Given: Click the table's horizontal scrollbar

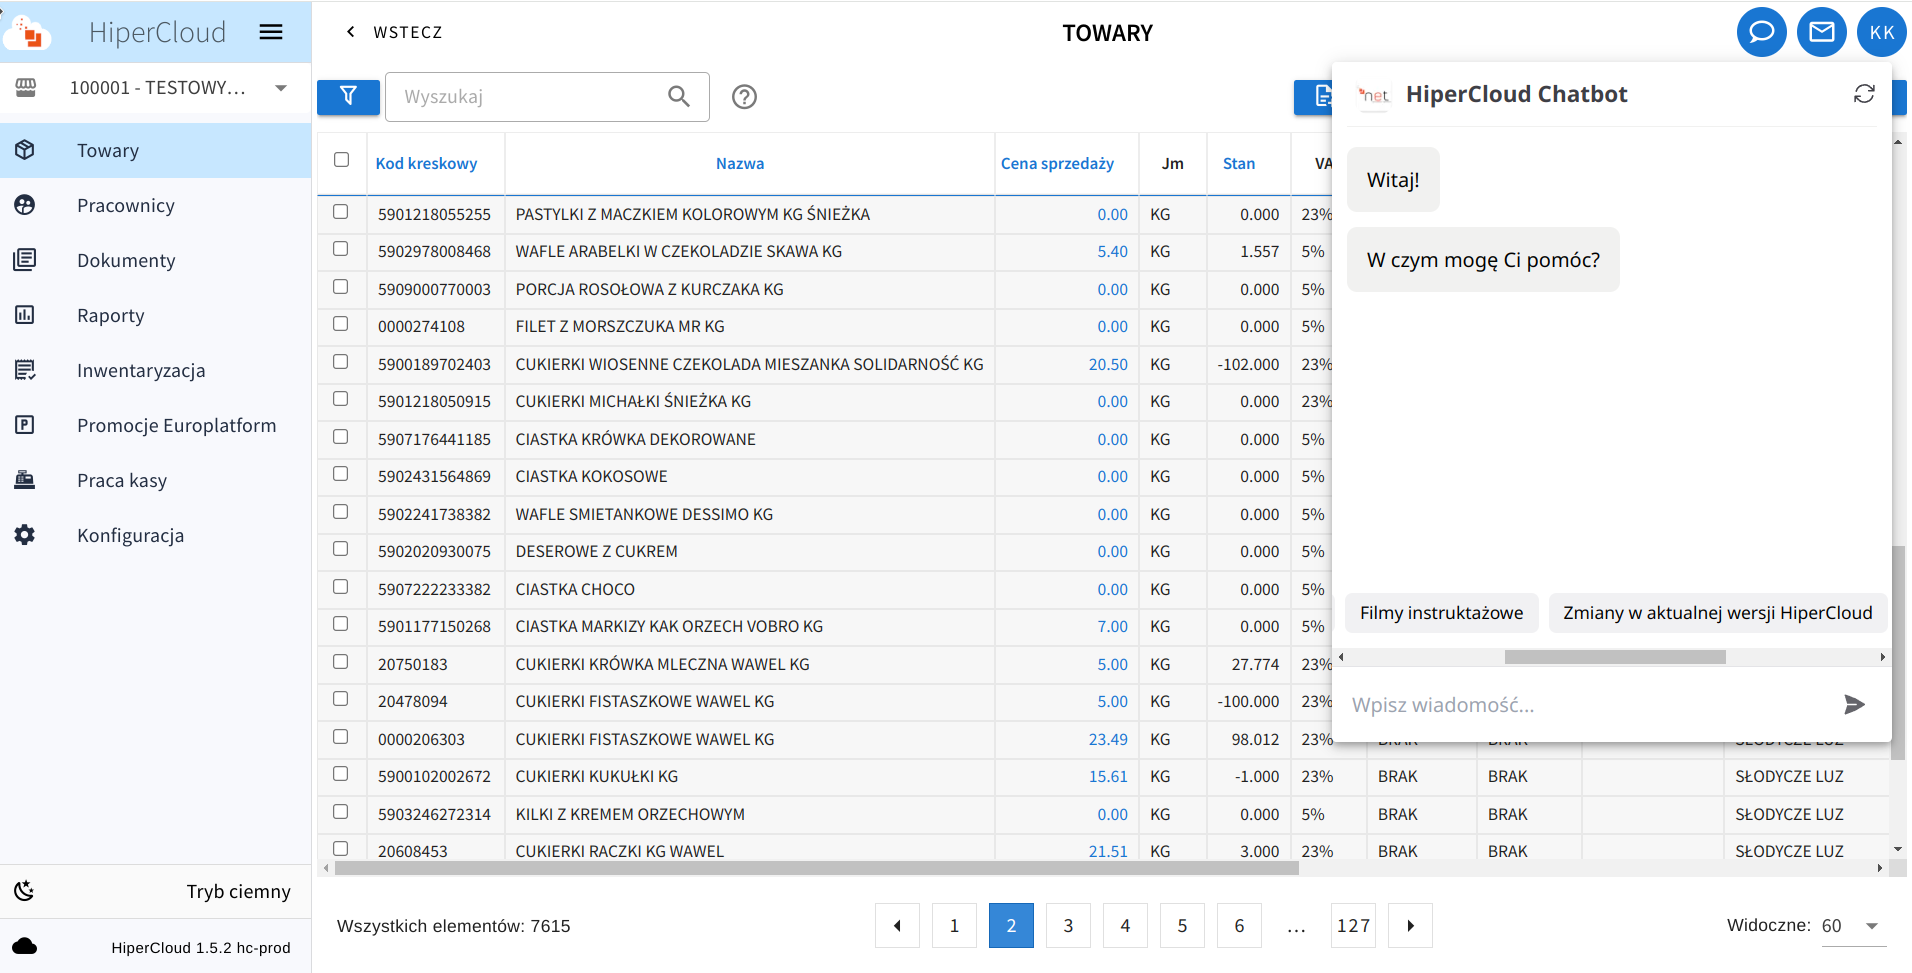Looking at the screenshot, I should tap(816, 868).
